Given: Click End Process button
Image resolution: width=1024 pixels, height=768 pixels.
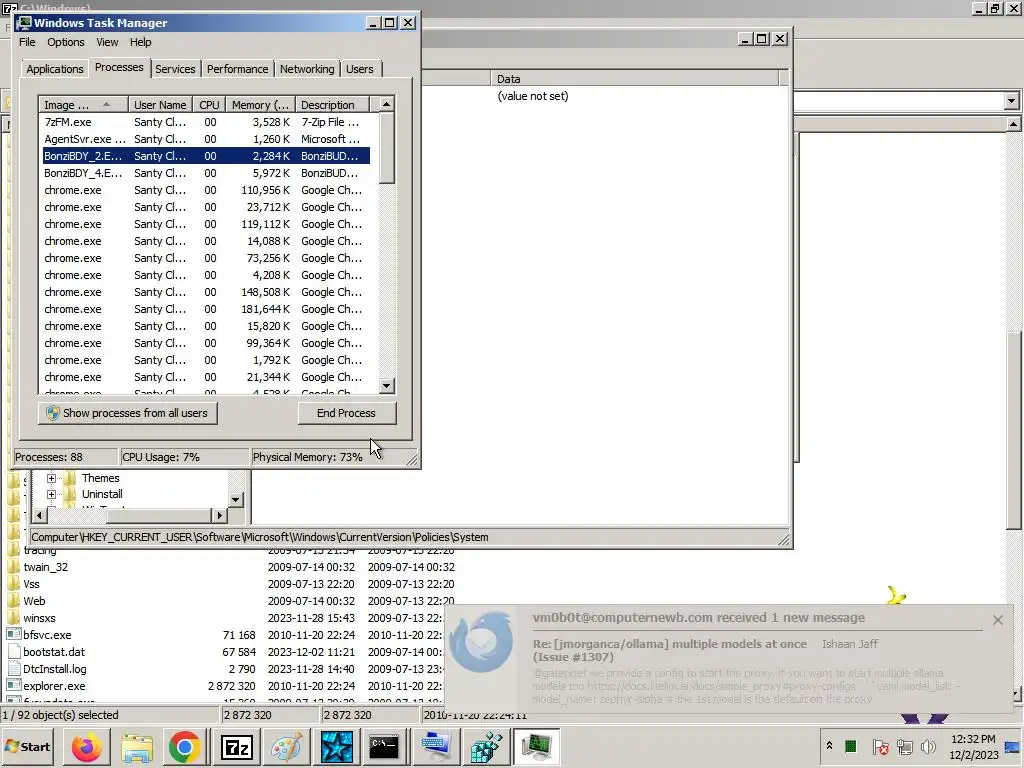Looking at the screenshot, I should coord(347,413).
